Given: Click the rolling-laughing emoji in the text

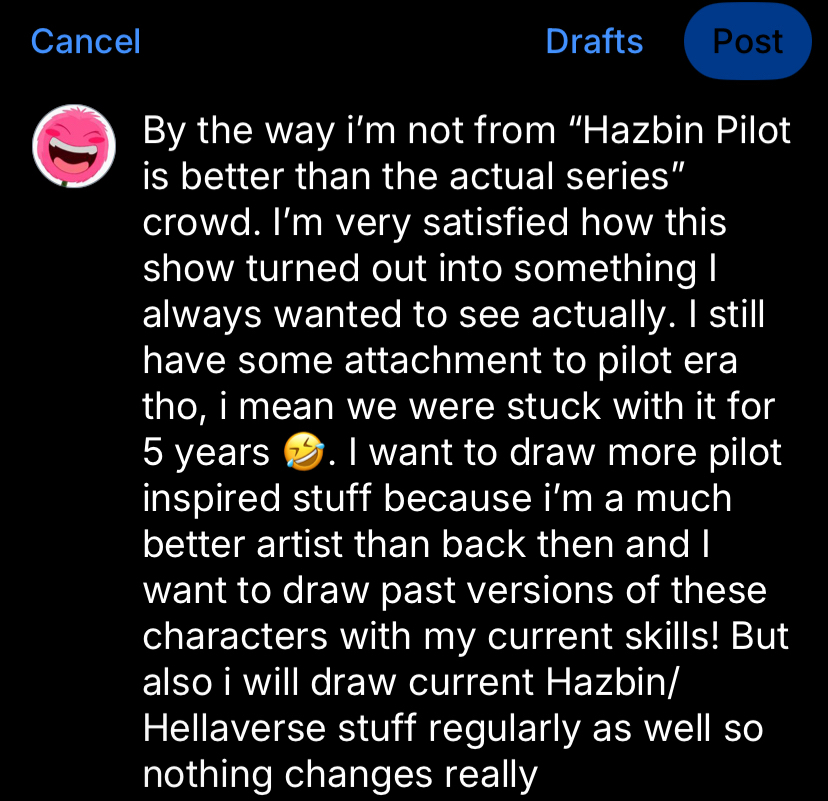Looking at the screenshot, I should [x=304, y=453].
